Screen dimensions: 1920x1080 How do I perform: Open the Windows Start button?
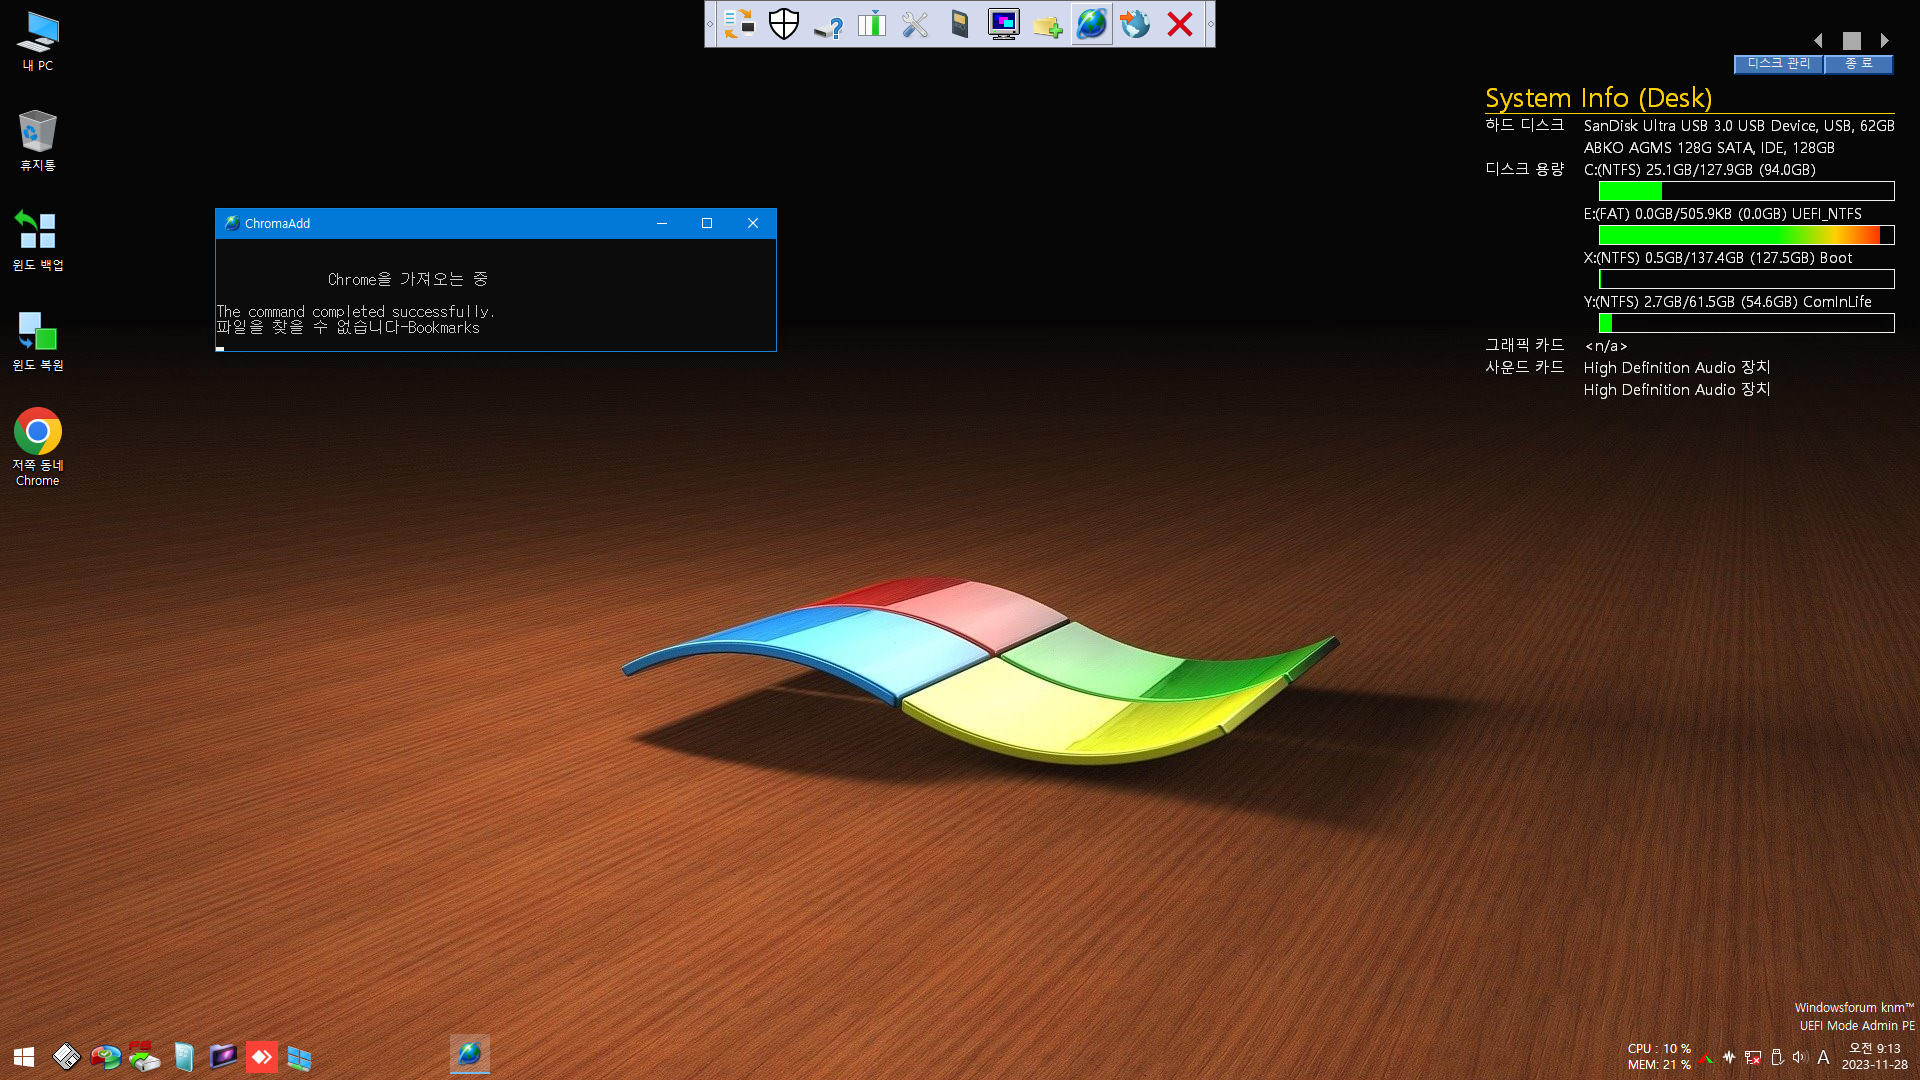point(24,1057)
